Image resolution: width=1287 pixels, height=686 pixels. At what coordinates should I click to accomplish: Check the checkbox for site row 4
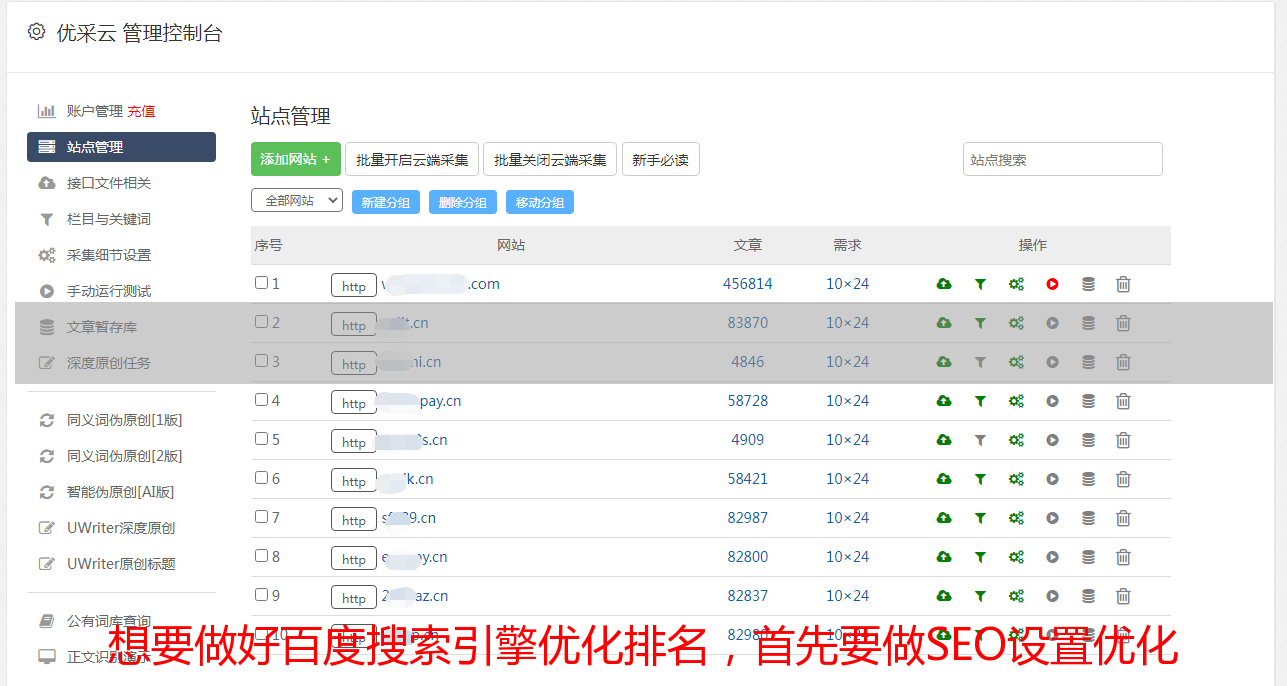pyautogui.click(x=261, y=400)
